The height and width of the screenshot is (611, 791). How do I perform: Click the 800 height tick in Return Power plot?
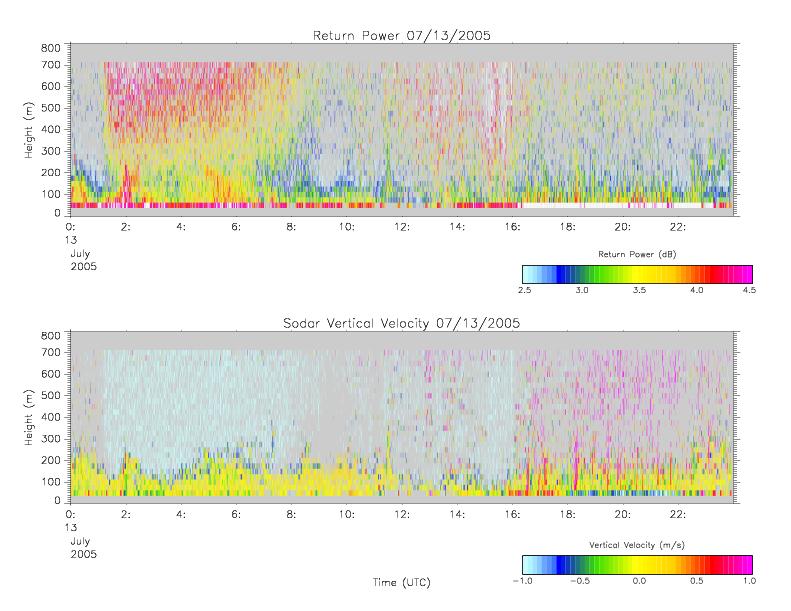pyautogui.click(x=50, y=48)
